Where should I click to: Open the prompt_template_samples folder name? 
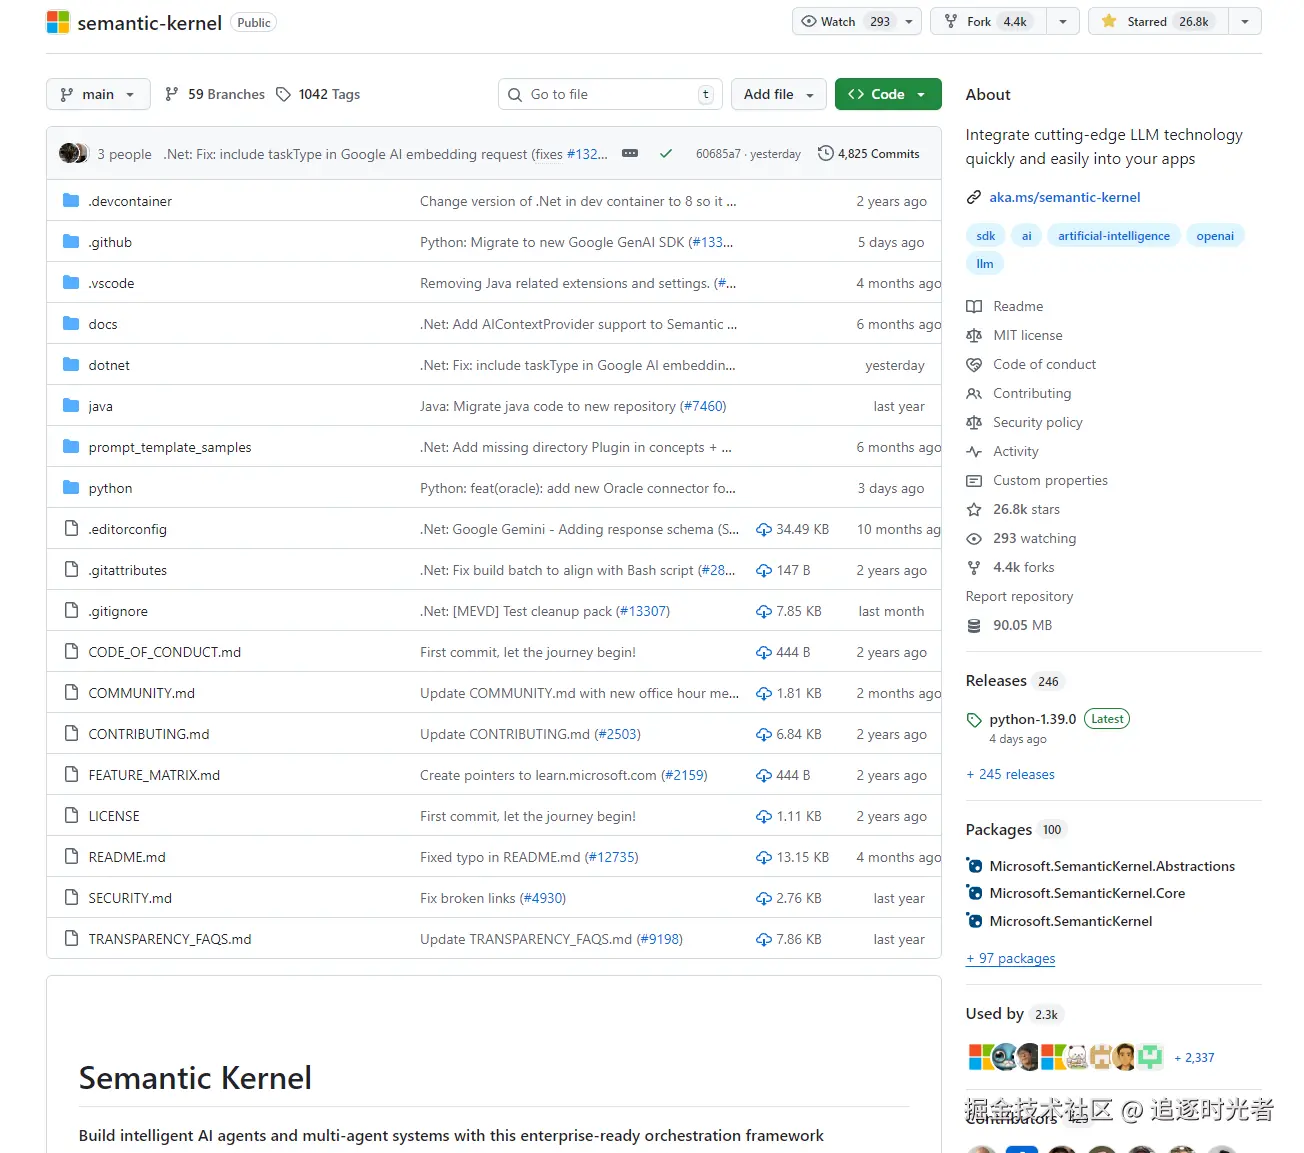click(170, 447)
